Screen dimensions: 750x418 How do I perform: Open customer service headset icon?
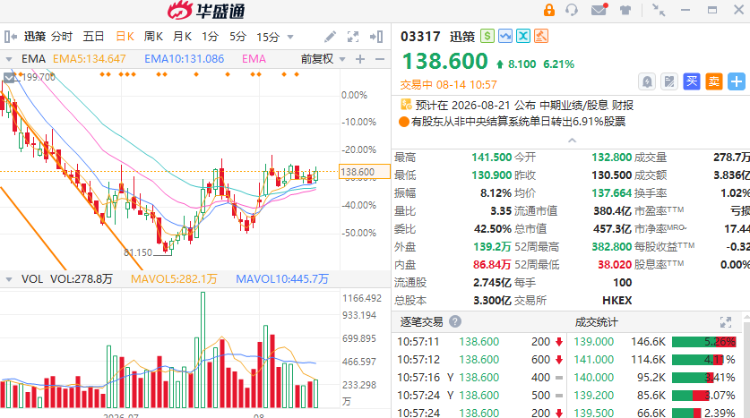(x=572, y=10)
